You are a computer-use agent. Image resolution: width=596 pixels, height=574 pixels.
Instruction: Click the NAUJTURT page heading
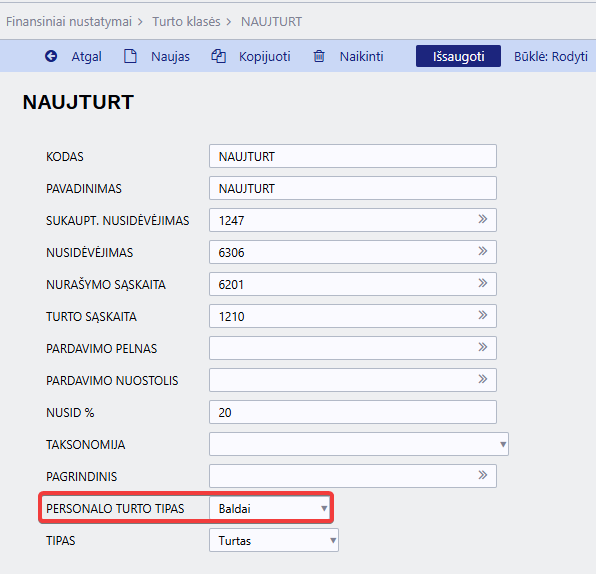pyautogui.click(x=78, y=102)
